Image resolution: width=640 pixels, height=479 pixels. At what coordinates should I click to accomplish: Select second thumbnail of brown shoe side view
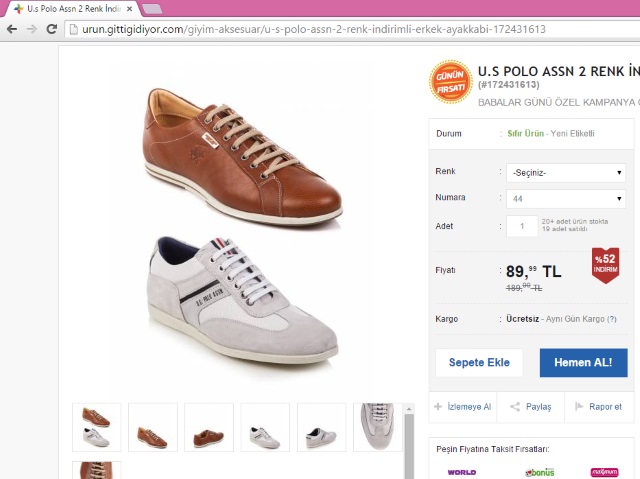point(153,427)
